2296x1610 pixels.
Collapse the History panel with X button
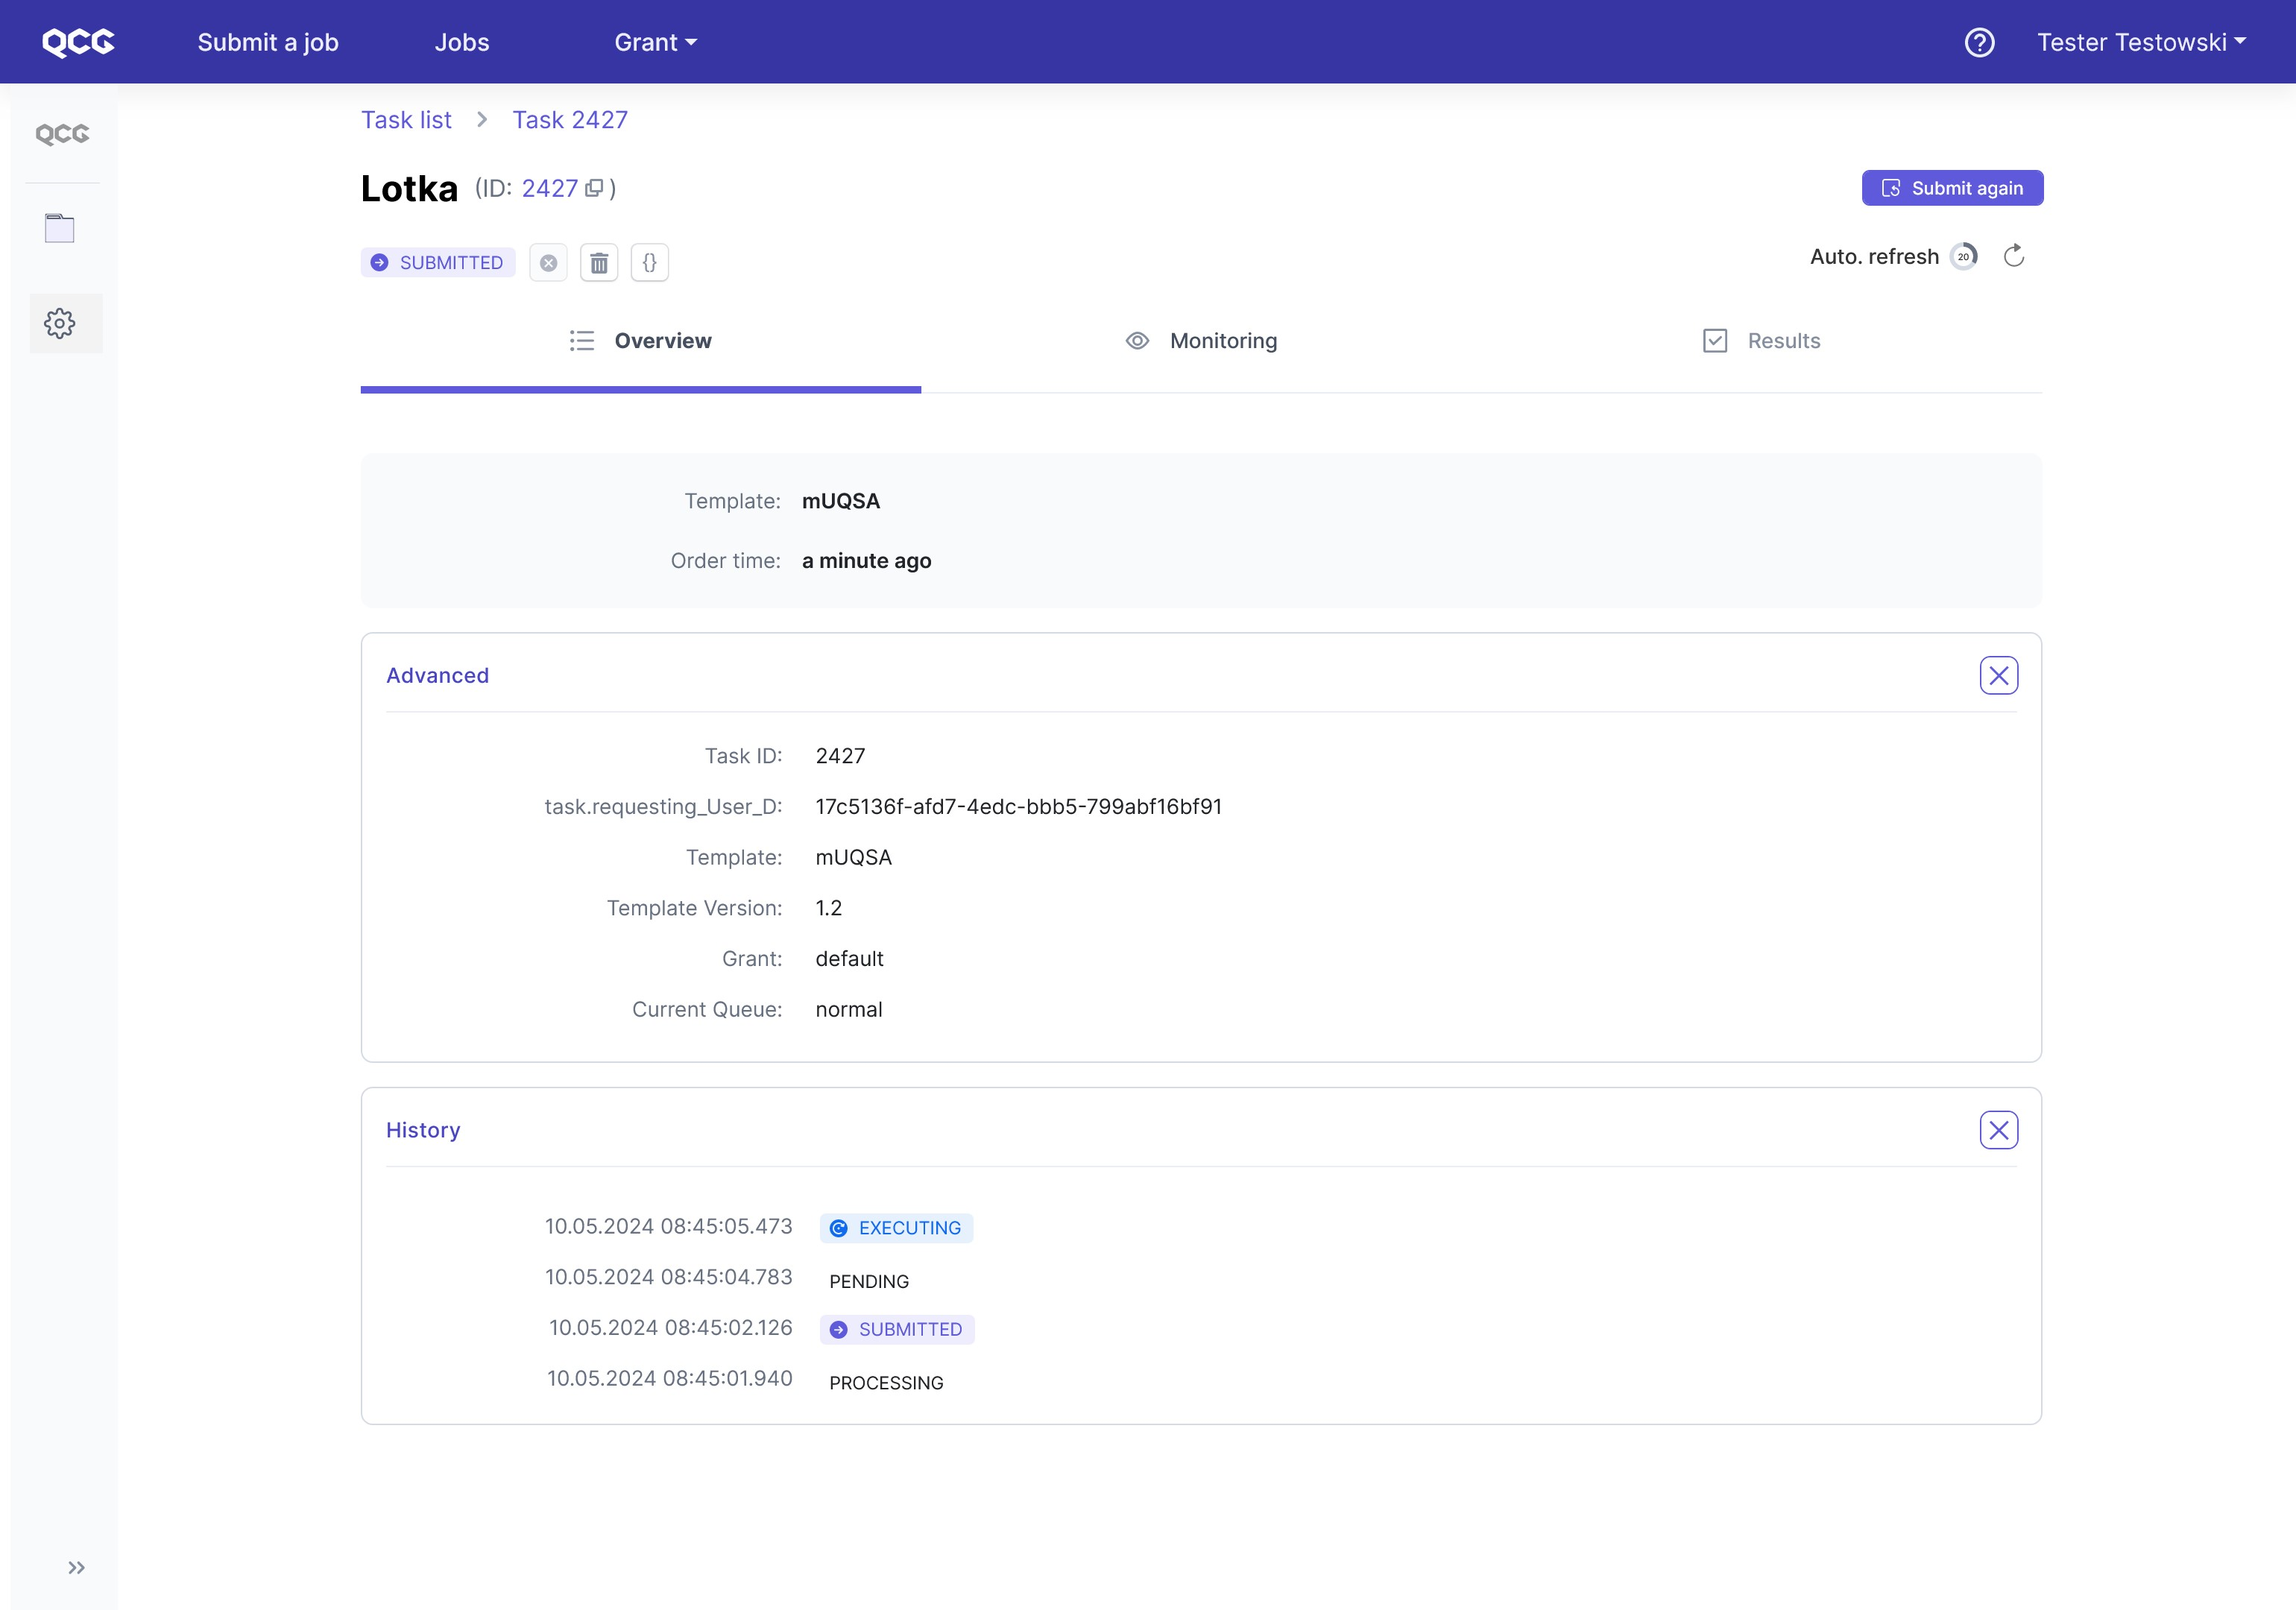coord(1998,1130)
